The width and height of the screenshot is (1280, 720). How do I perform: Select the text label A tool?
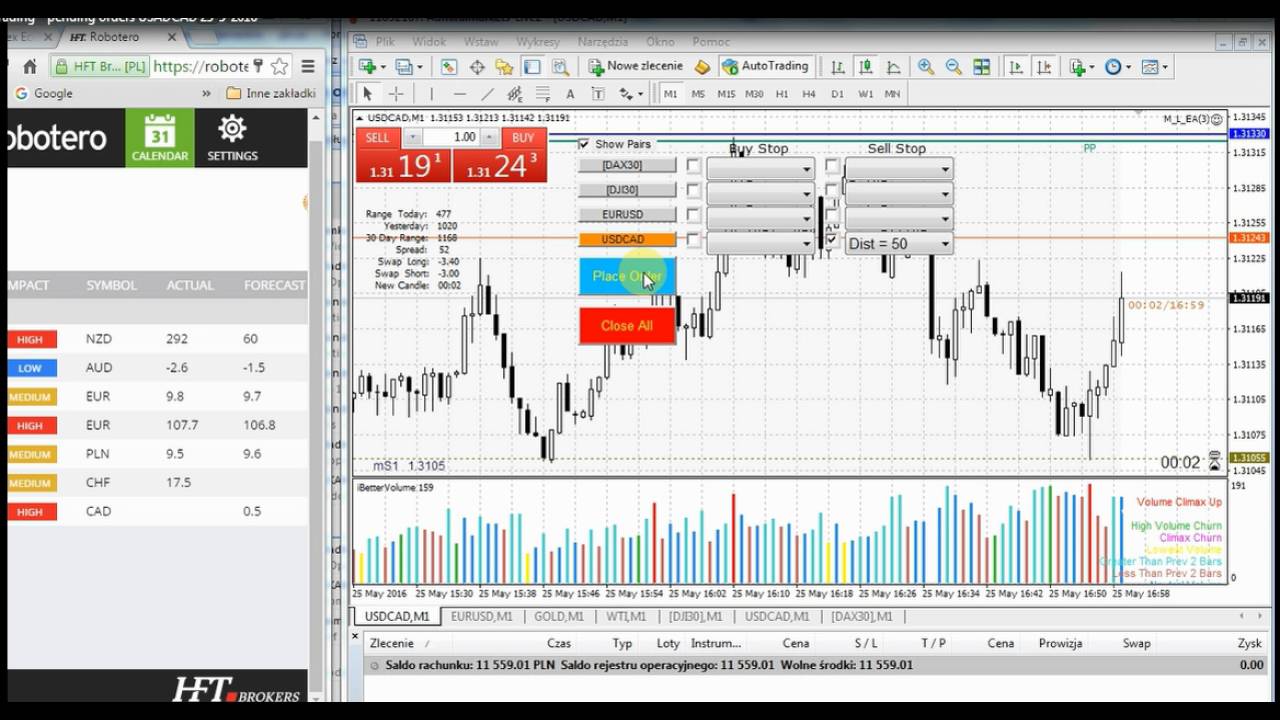click(x=570, y=94)
